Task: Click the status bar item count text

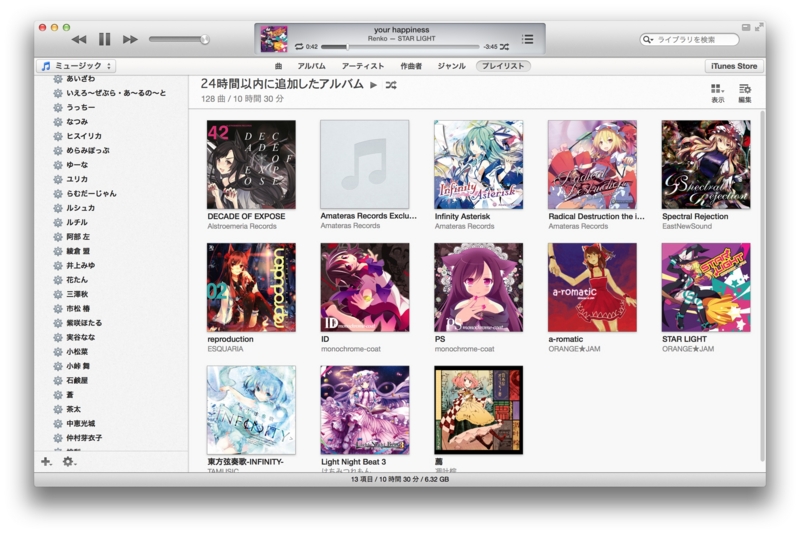Action: tap(400, 479)
